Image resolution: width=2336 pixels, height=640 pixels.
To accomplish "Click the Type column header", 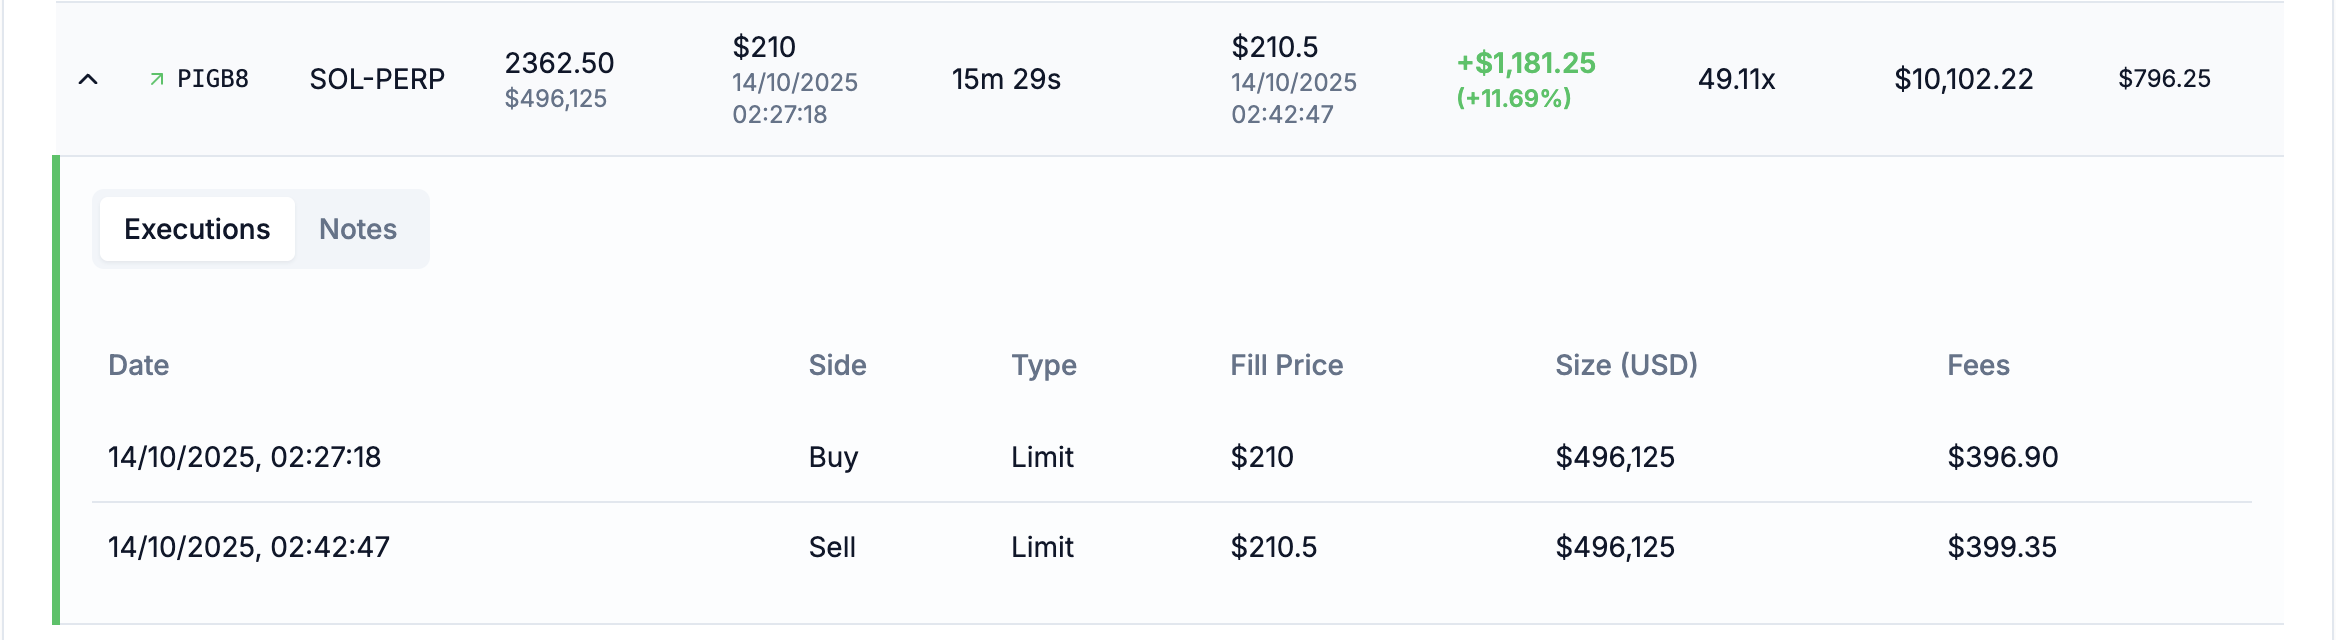I will tap(1043, 365).
